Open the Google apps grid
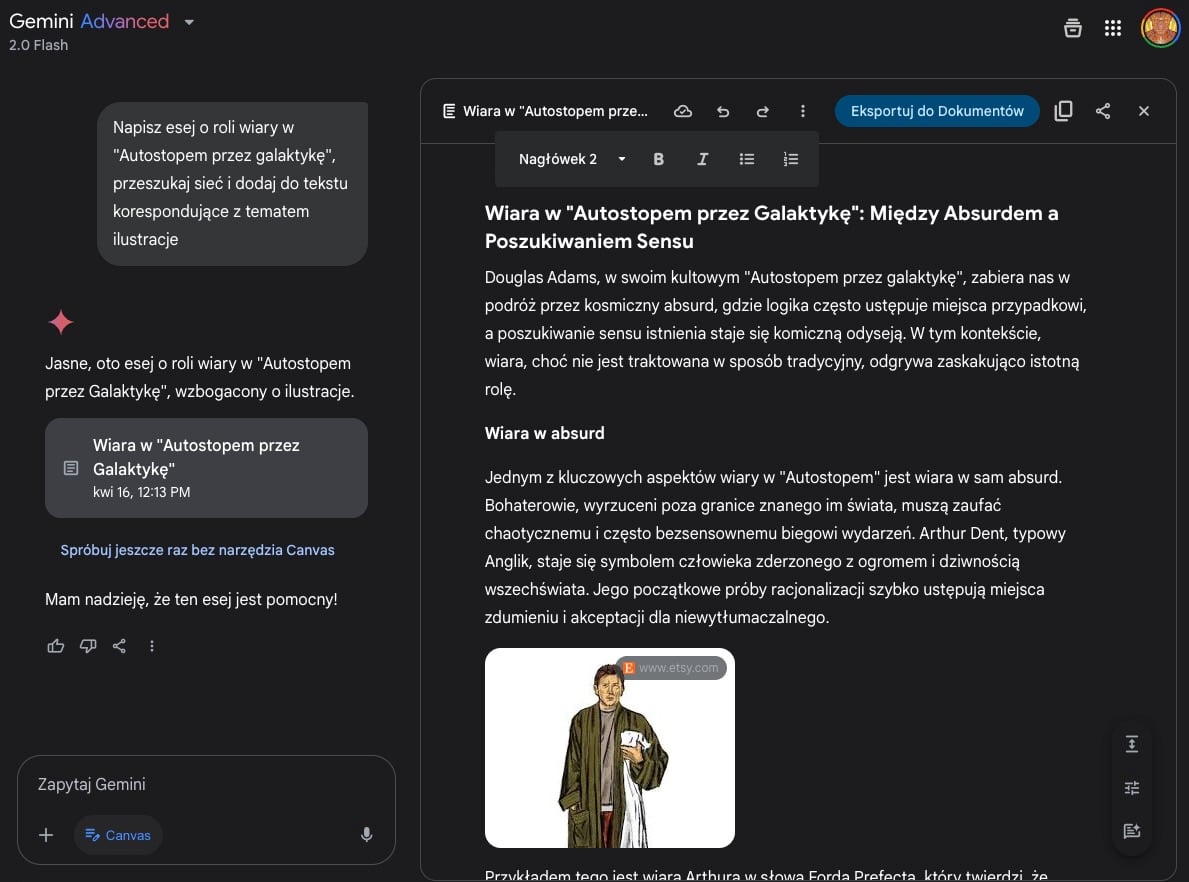The height and width of the screenshot is (882, 1189). (1112, 28)
